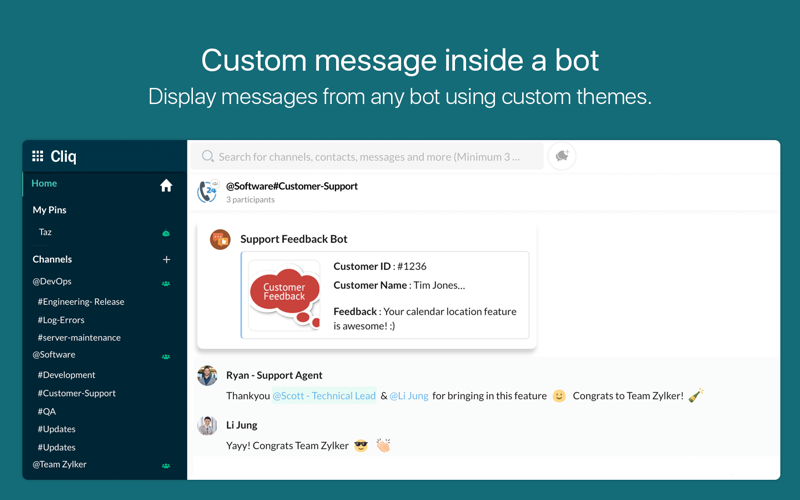Focus the search channels and contacts field

[x=367, y=156]
